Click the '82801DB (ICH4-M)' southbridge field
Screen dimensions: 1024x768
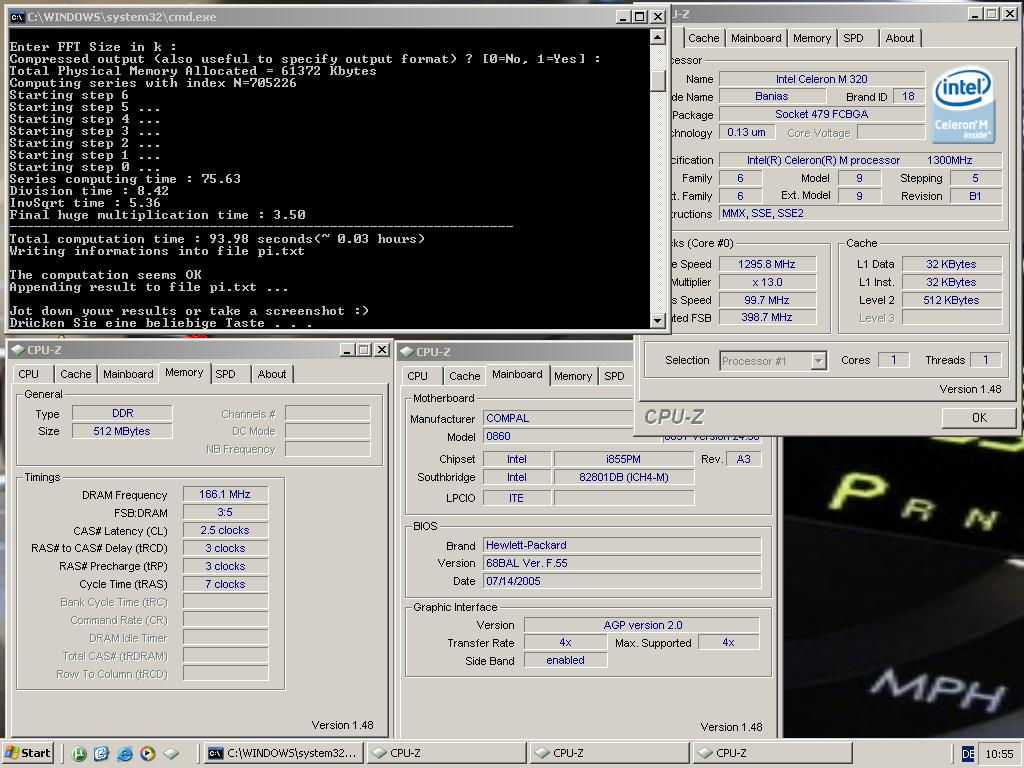[624, 477]
